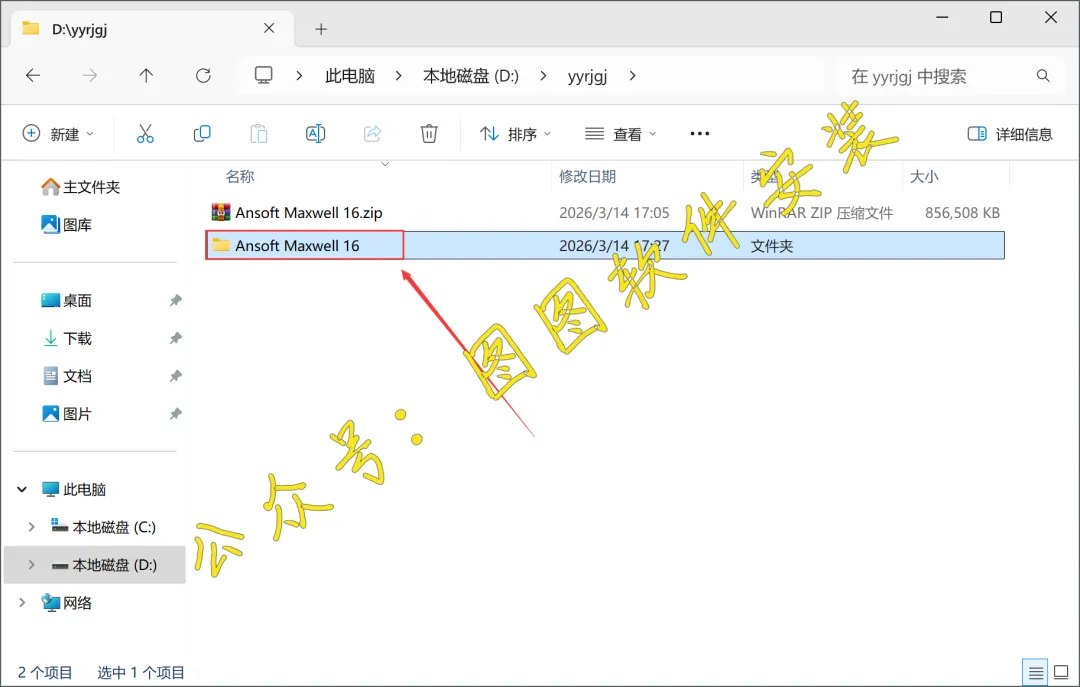Click the Cut scissors icon
1080x687 pixels.
tap(145, 134)
